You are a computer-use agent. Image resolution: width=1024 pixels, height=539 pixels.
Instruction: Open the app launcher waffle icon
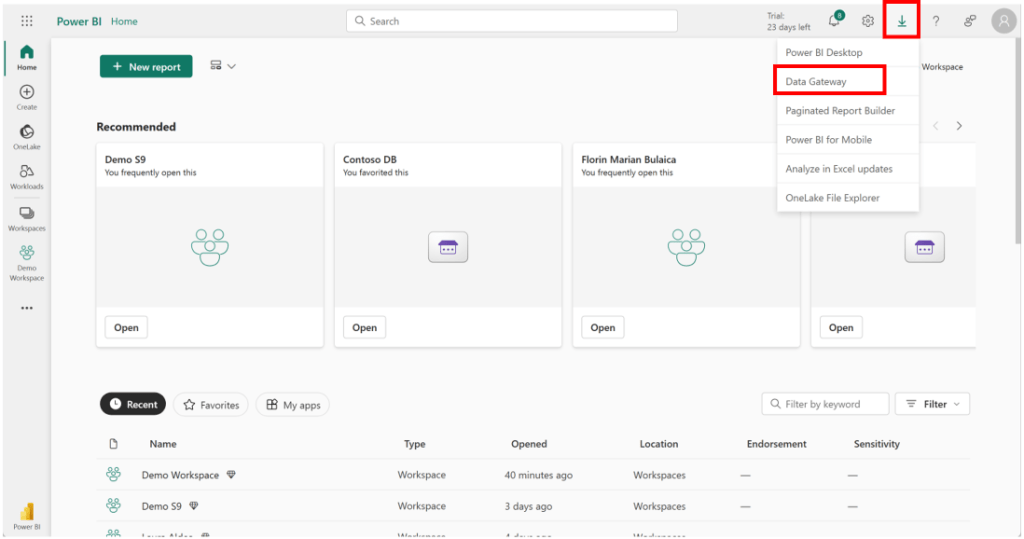(27, 21)
